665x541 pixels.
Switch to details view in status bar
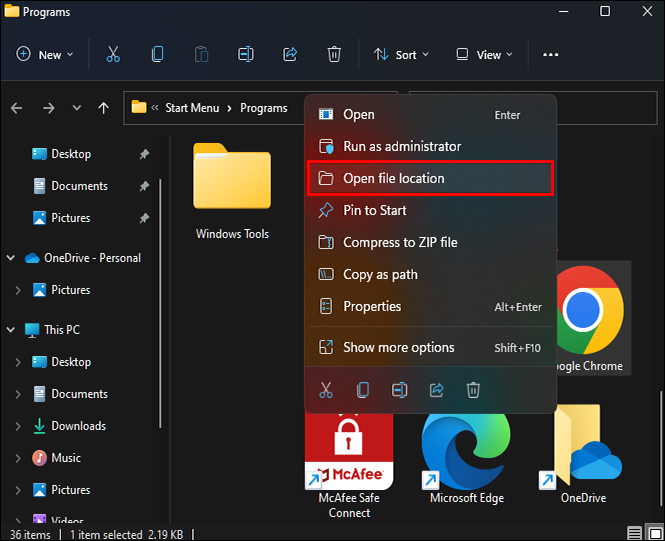(634, 532)
